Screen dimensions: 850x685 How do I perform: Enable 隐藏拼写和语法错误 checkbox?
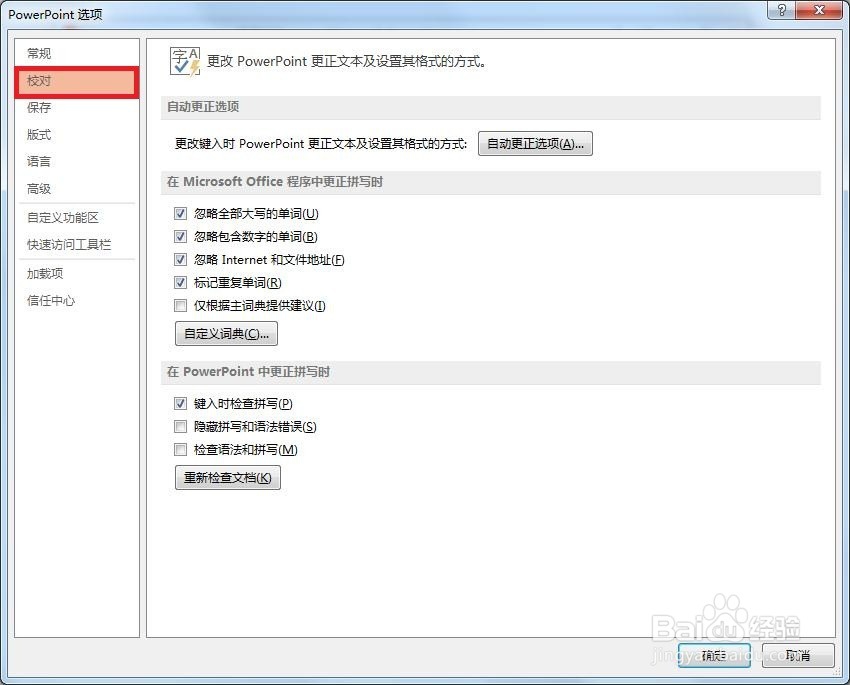click(181, 426)
